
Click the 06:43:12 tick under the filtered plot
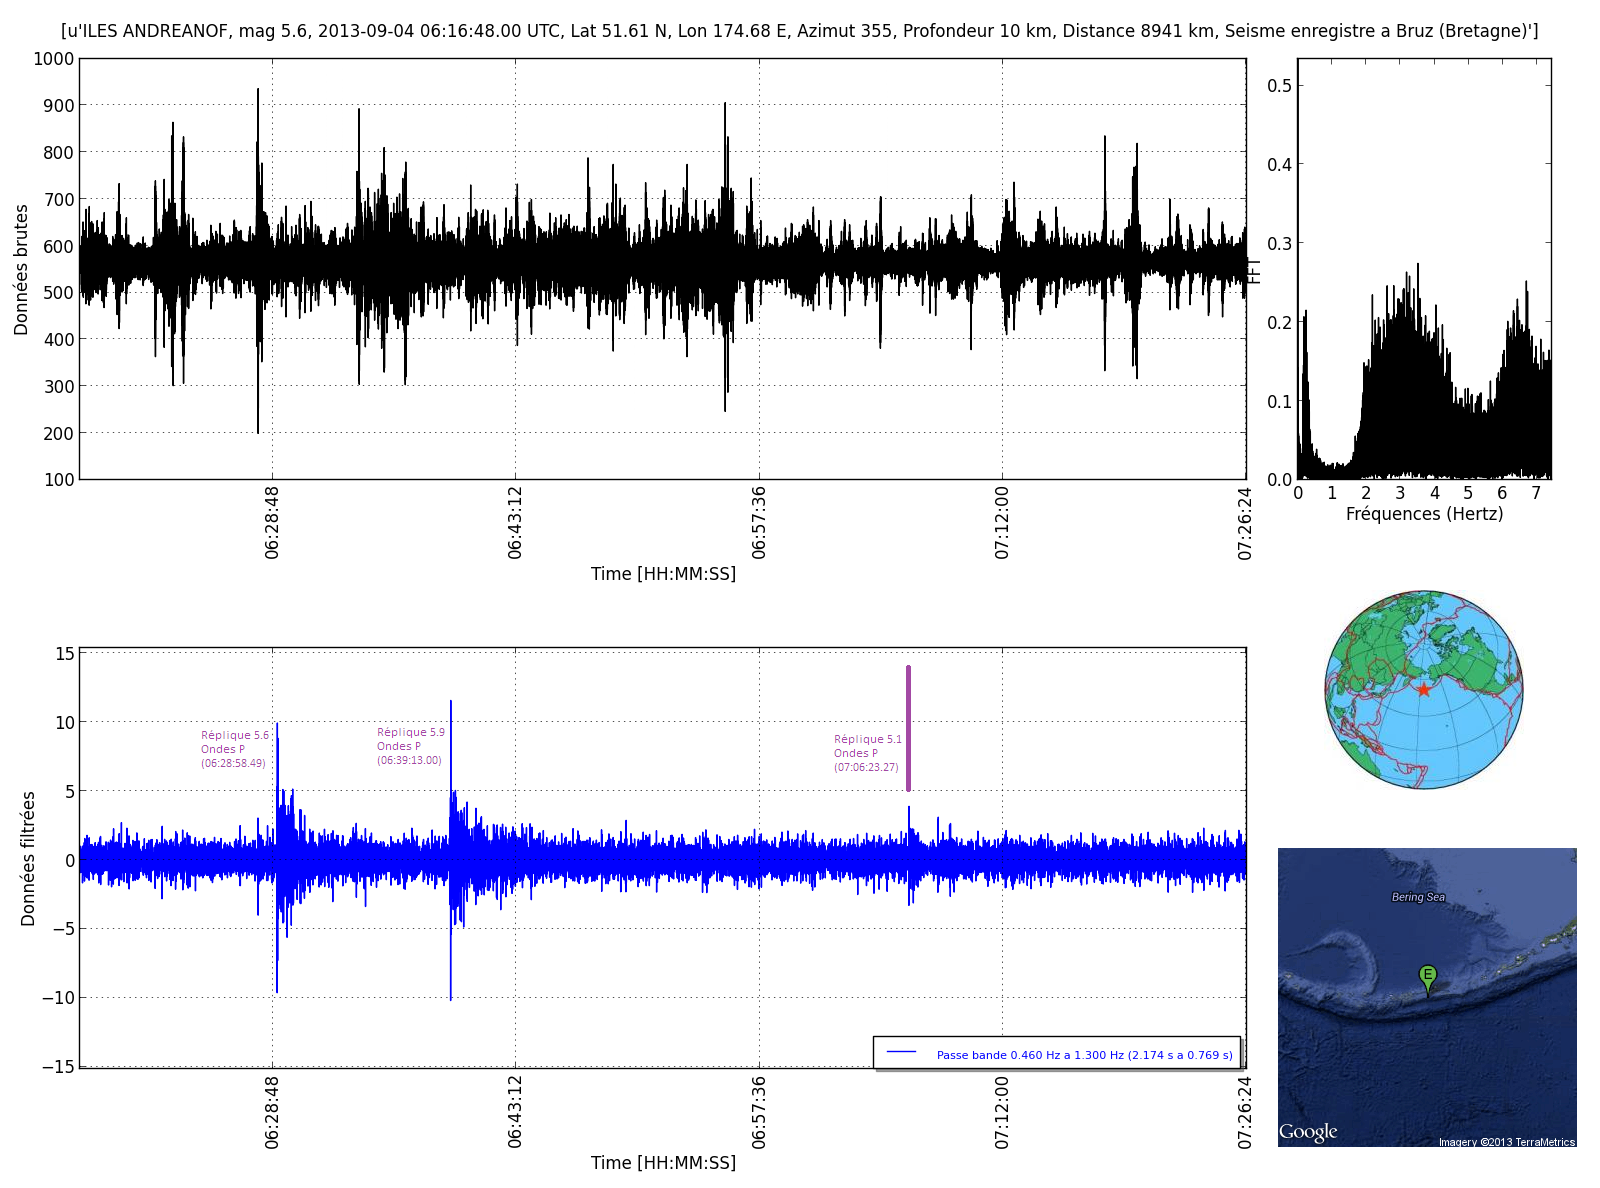515,1111
